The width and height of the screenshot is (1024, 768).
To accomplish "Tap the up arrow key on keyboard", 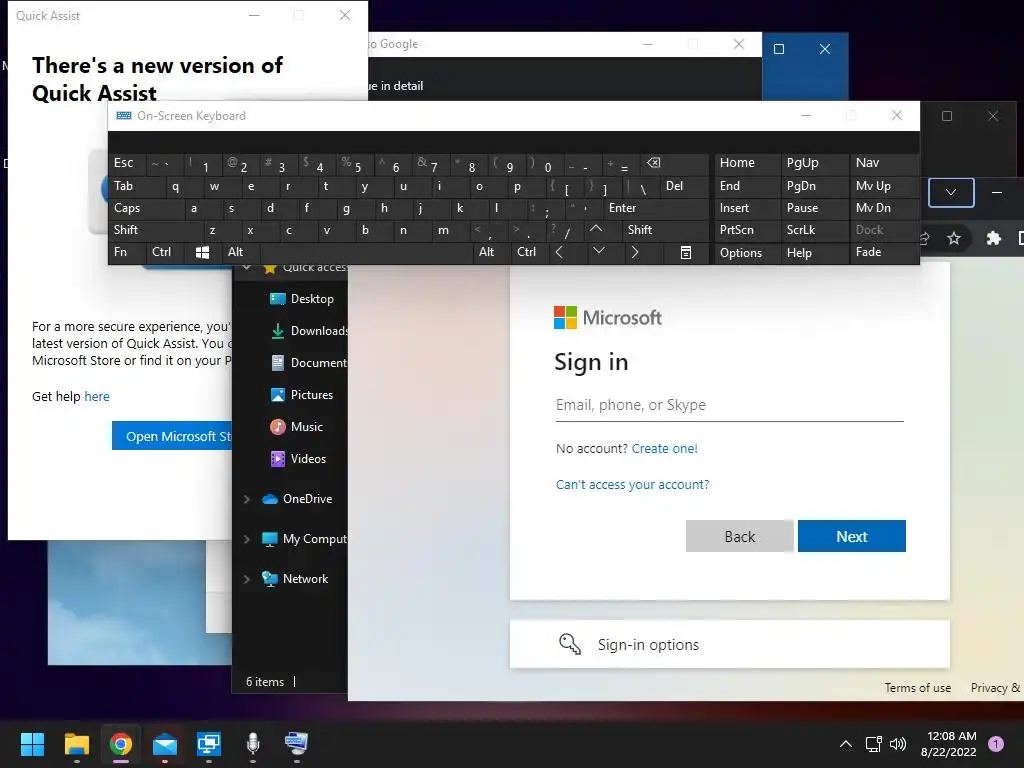I will [596, 229].
